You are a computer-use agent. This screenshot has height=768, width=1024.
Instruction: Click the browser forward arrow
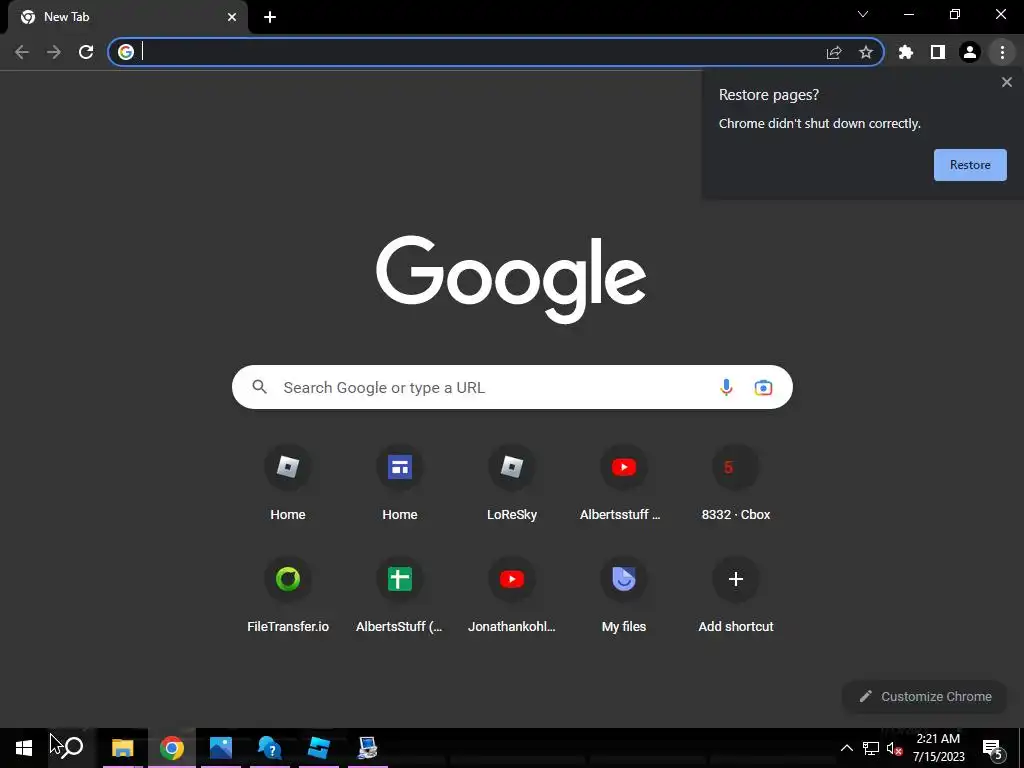click(x=54, y=52)
